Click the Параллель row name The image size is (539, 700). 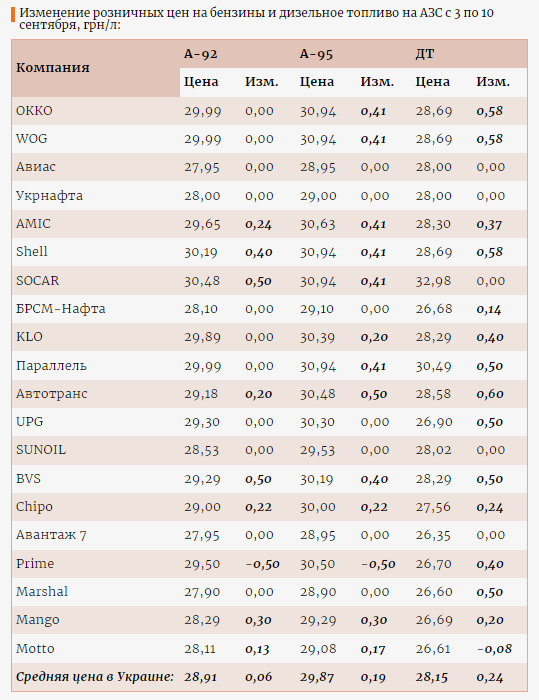click(x=51, y=366)
